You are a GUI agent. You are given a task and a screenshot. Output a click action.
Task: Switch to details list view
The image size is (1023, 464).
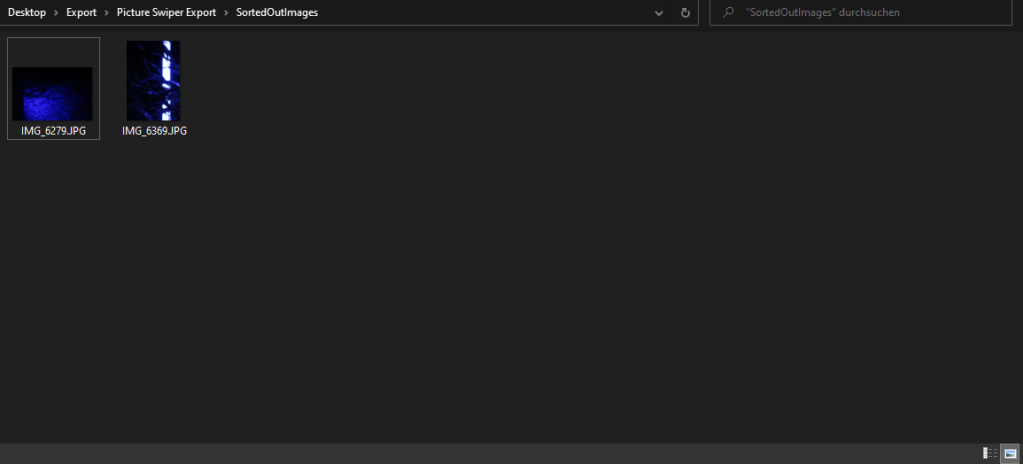click(x=991, y=453)
